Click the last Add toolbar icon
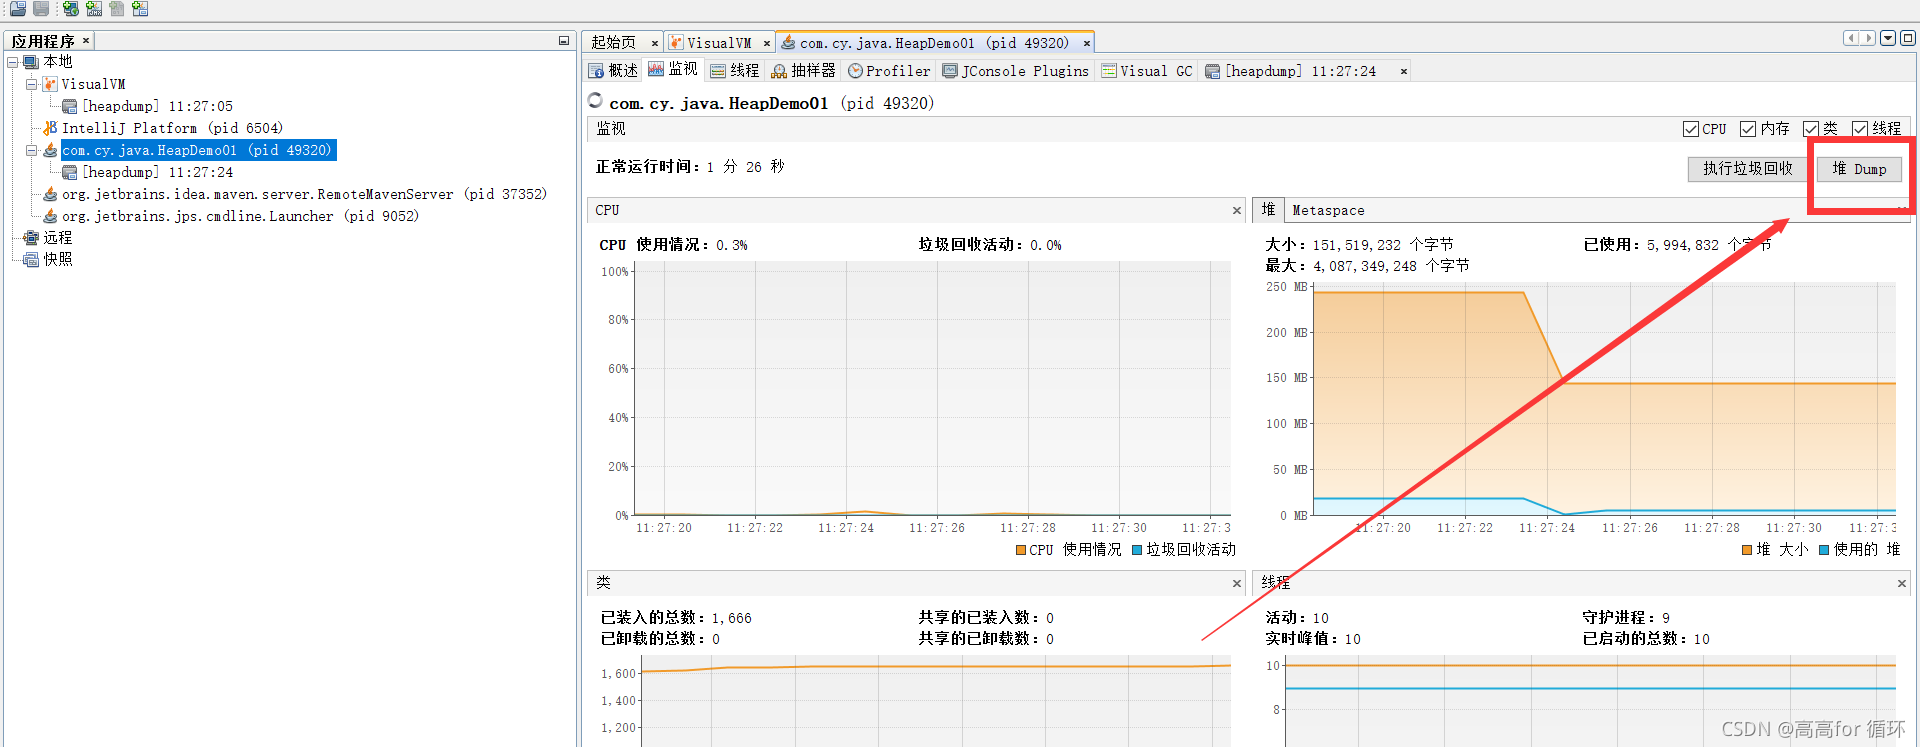The image size is (1920, 747). coord(140,9)
